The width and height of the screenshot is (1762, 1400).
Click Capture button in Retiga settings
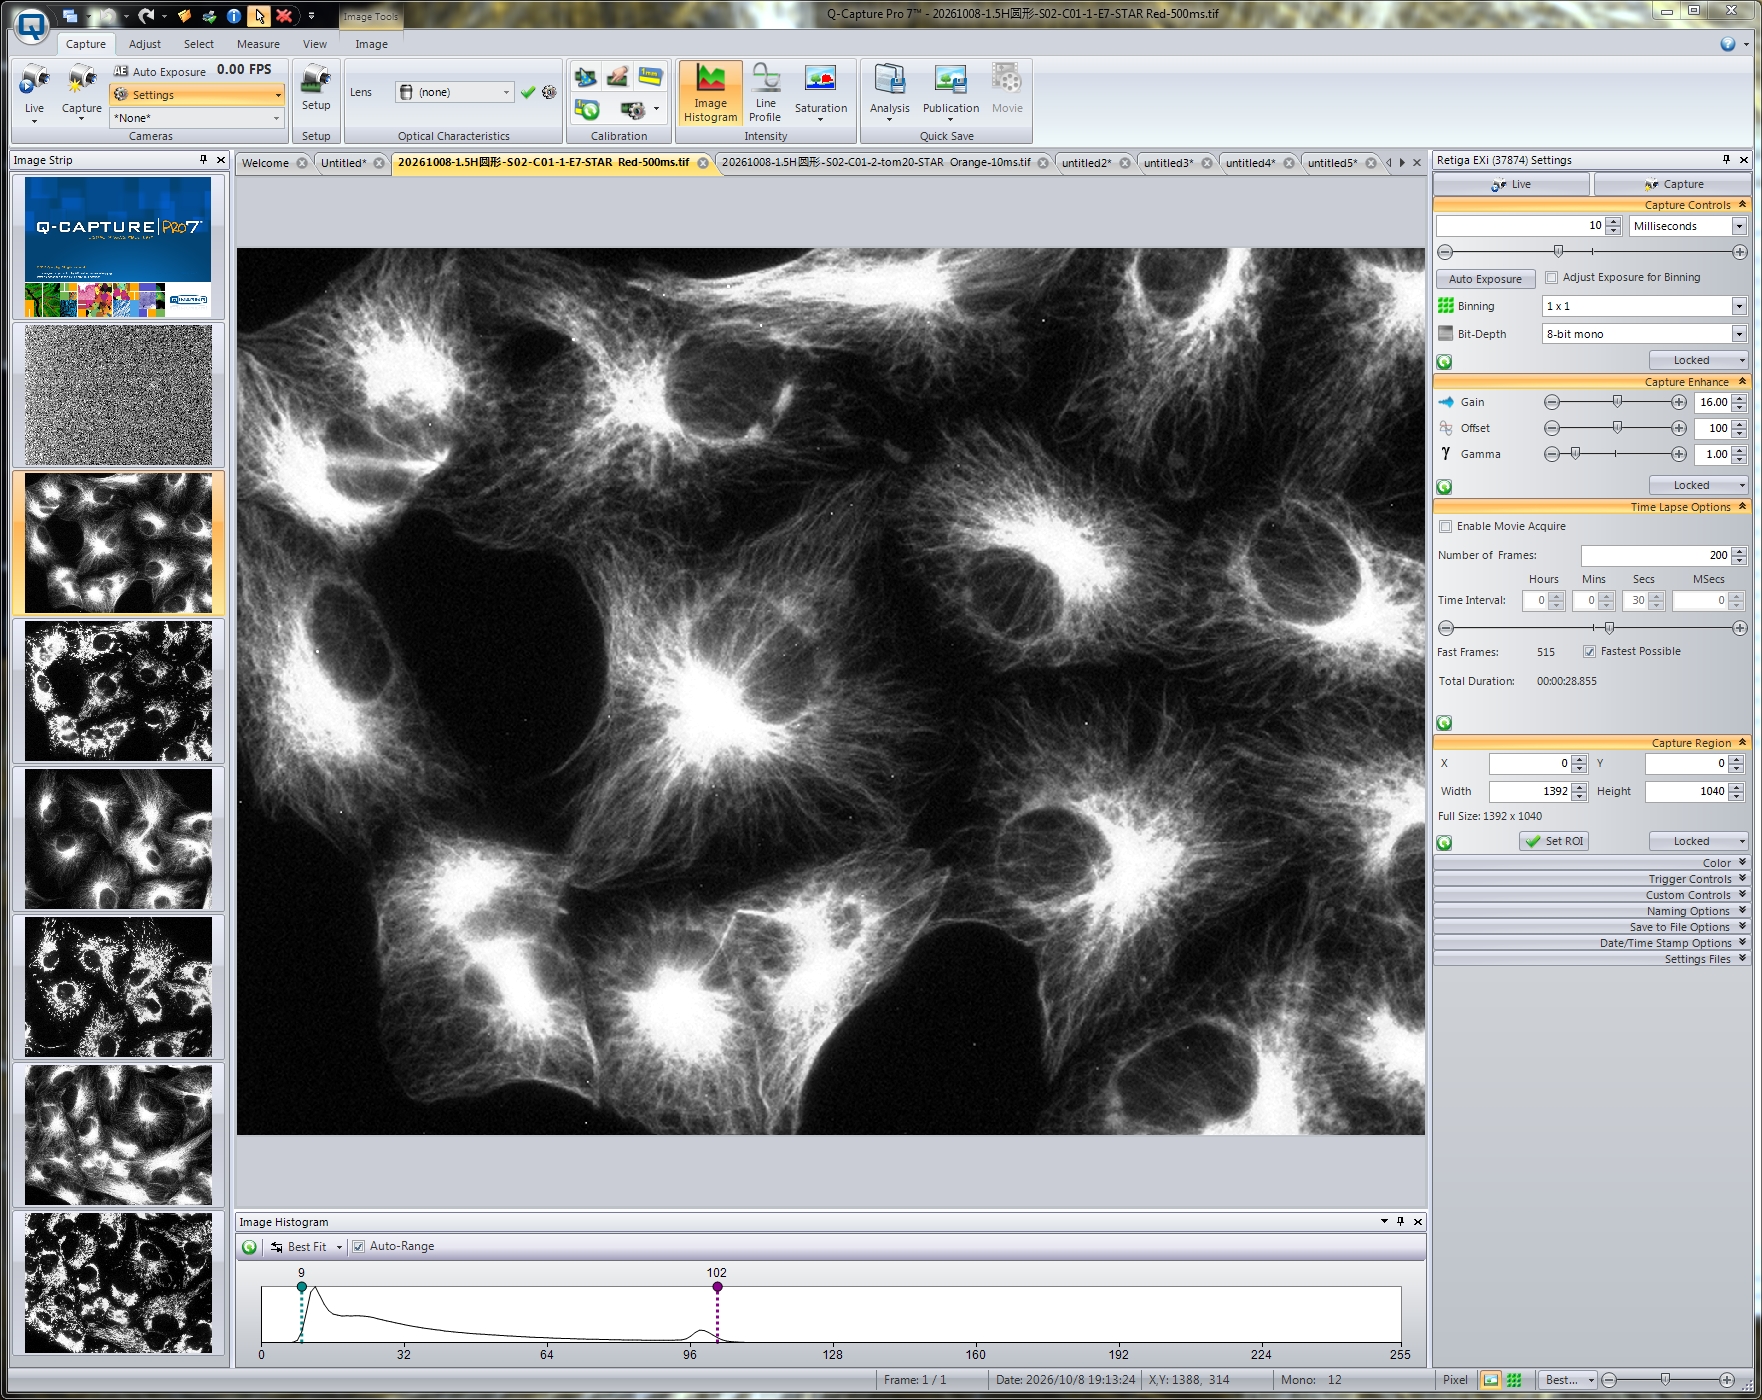(1672, 184)
